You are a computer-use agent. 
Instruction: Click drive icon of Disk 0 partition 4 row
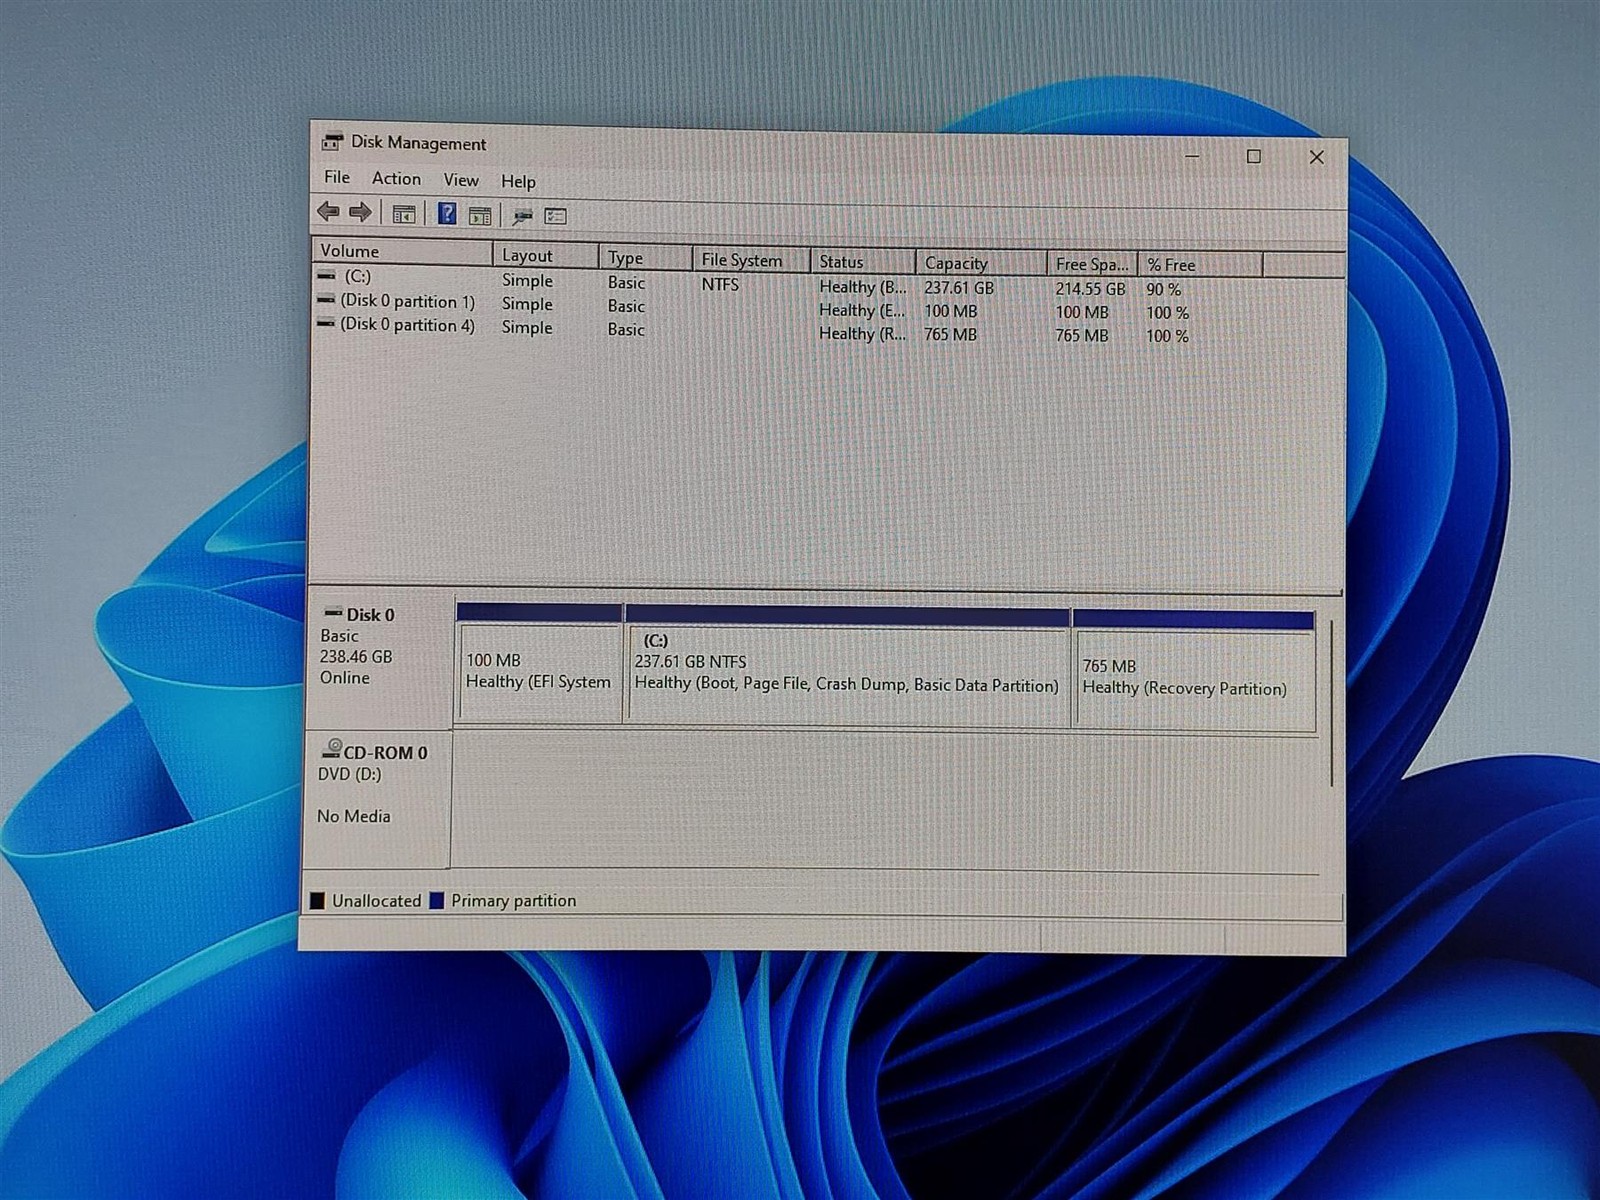326,322
